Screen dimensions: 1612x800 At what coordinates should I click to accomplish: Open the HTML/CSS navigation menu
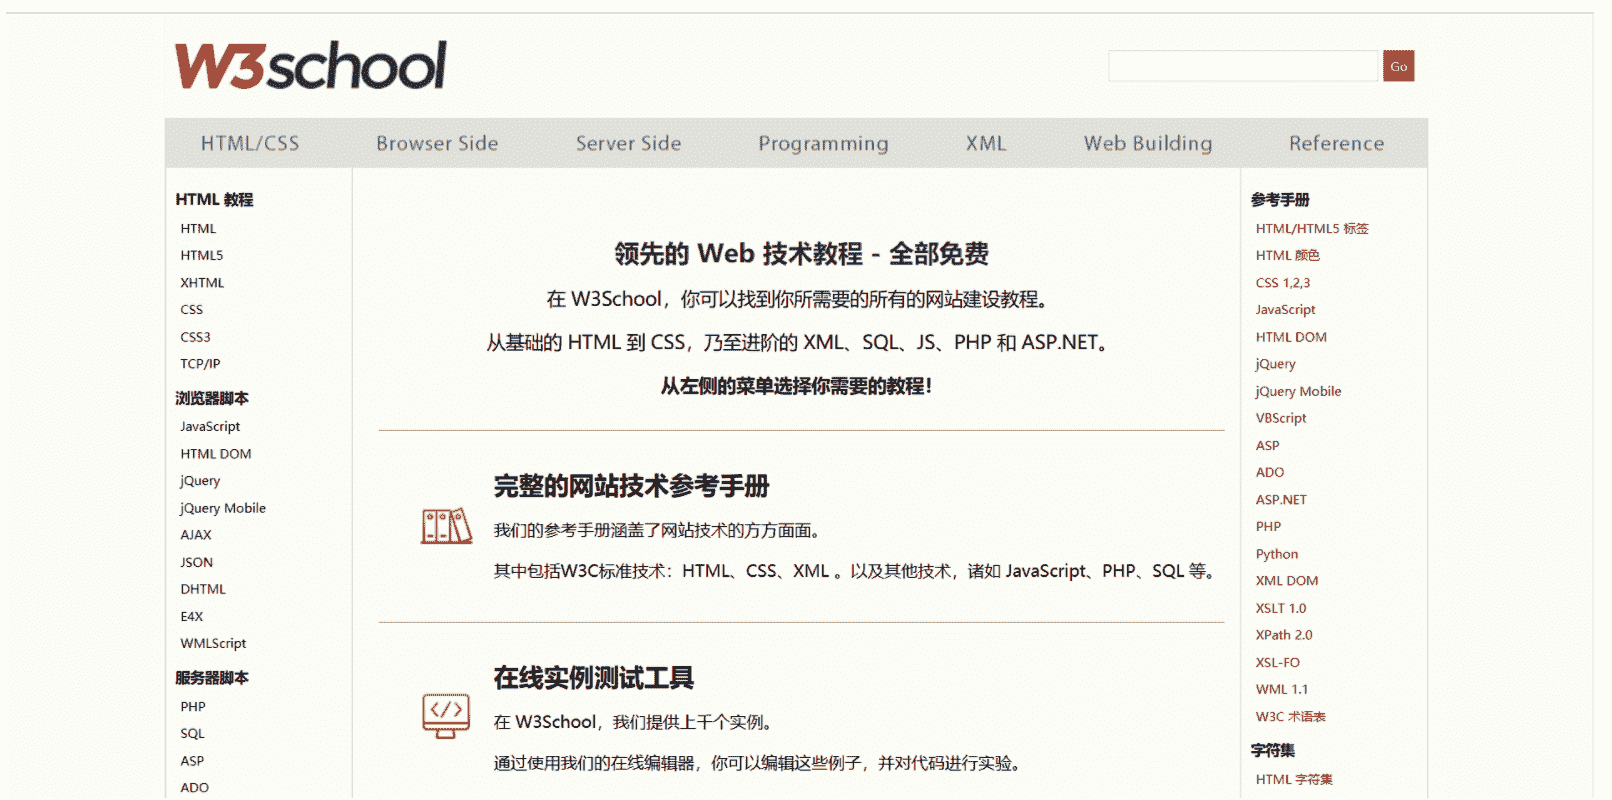click(250, 143)
